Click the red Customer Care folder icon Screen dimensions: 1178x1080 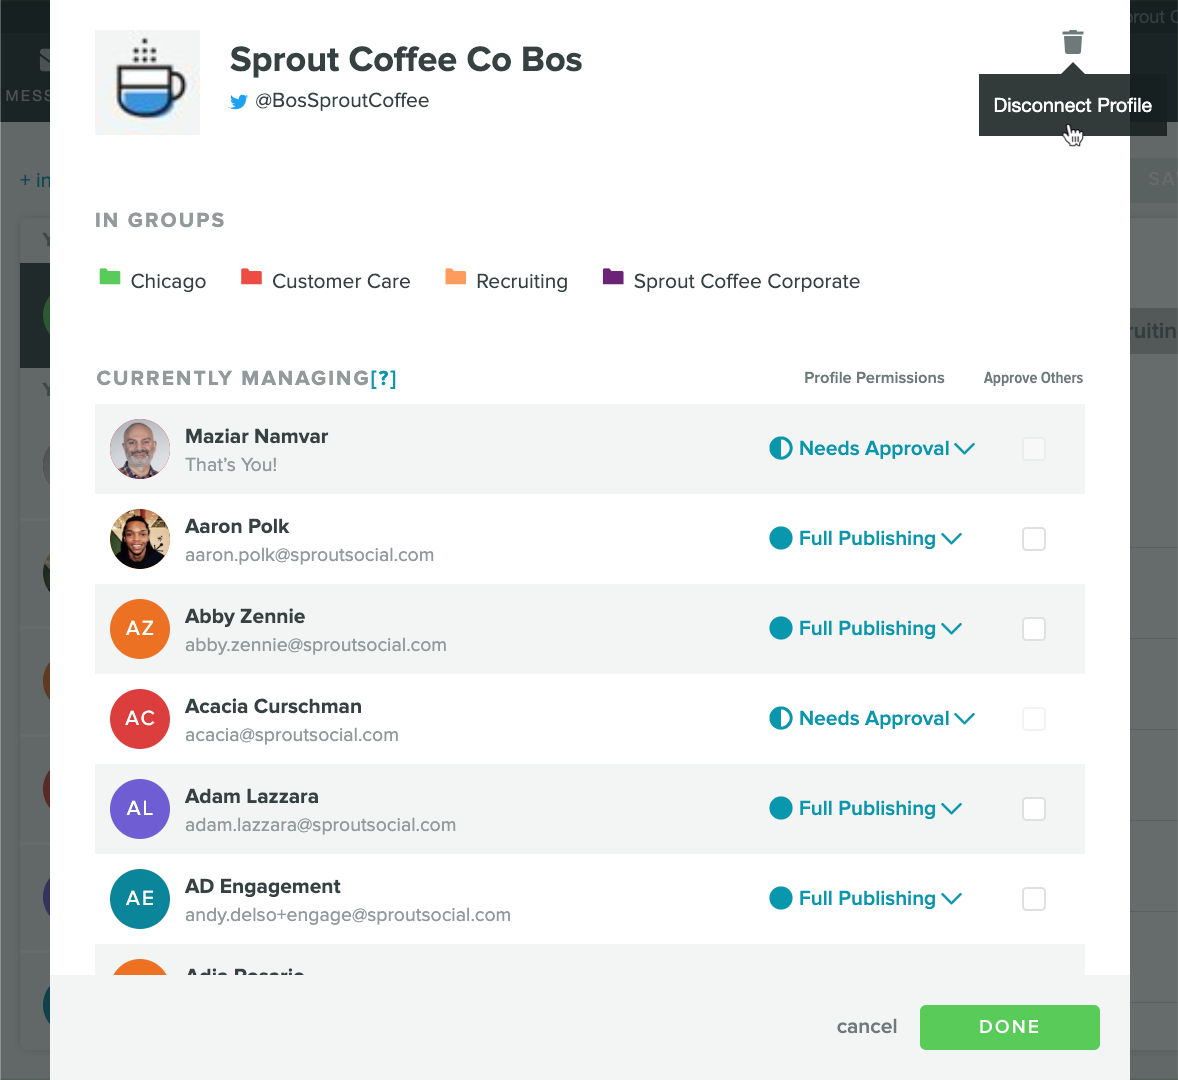coord(251,277)
